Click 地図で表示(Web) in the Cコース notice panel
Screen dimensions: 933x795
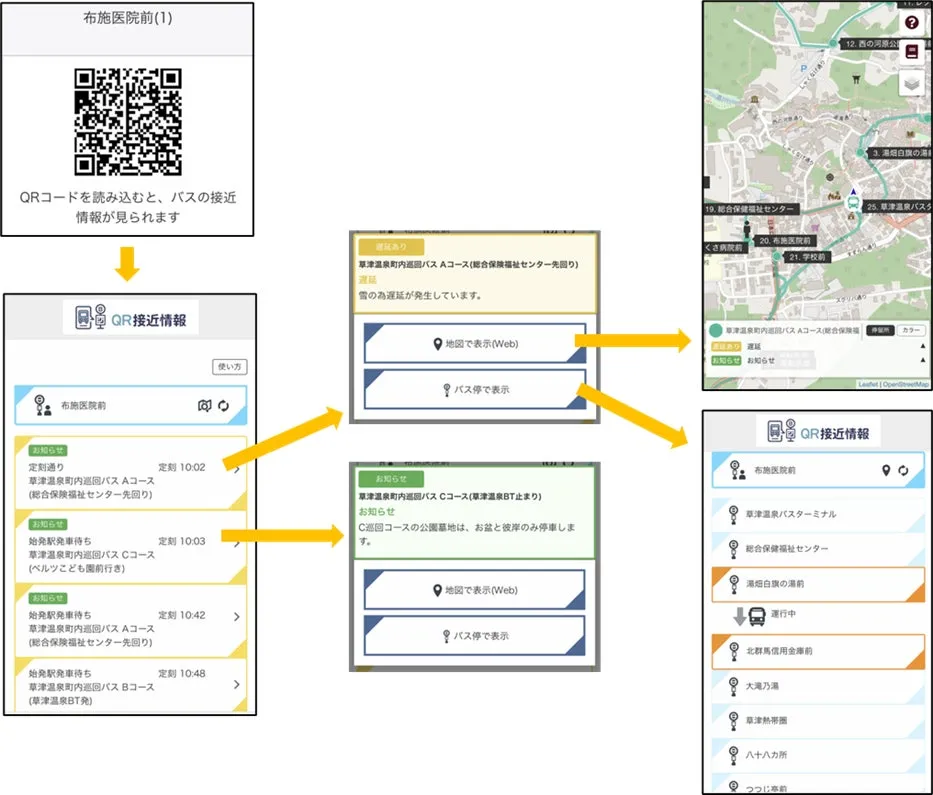475,590
